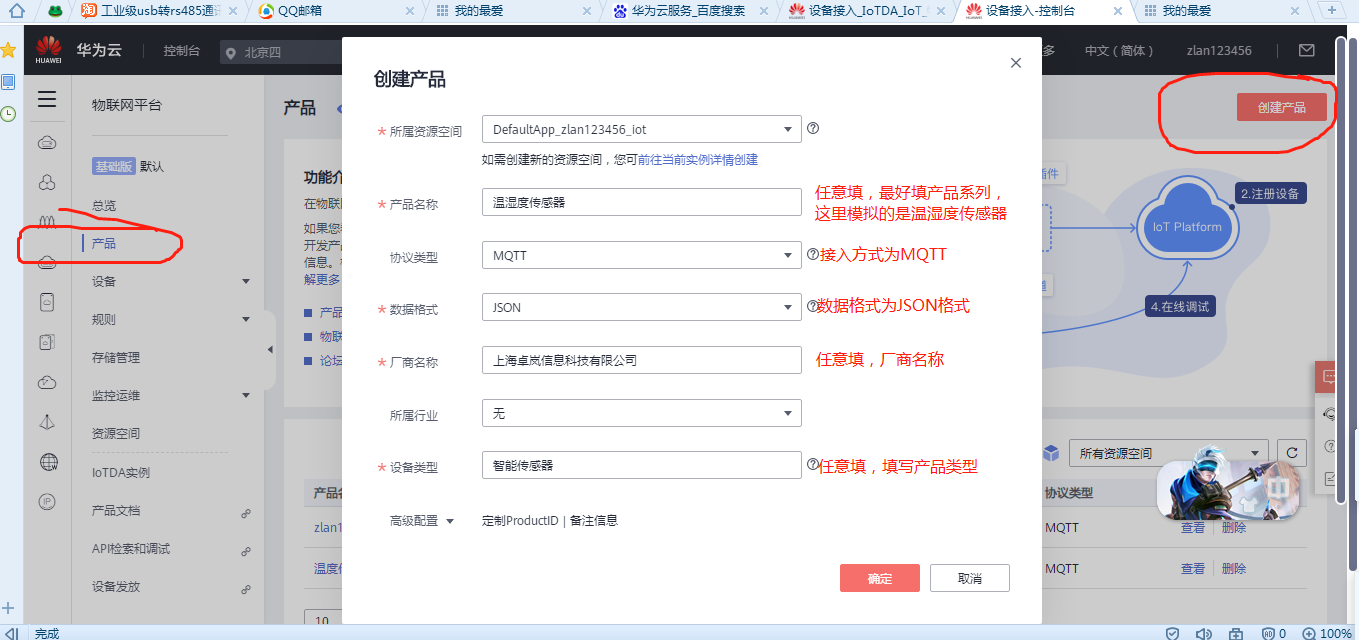The width and height of the screenshot is (1359, 640).
Task: Open the hamburger menu in left sidebar
Action: 47,99
